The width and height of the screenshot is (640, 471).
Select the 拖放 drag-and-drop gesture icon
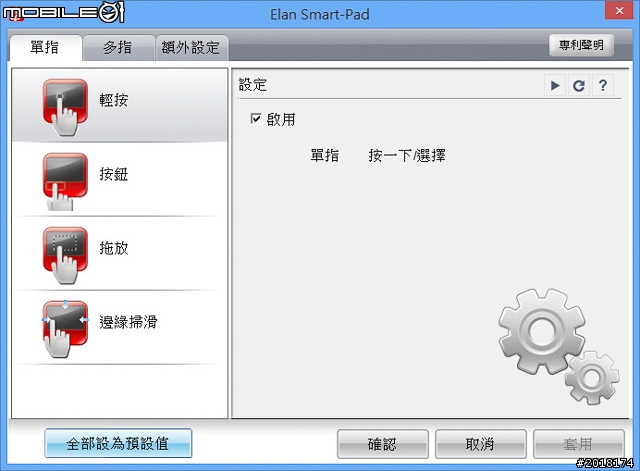[65, 255]
